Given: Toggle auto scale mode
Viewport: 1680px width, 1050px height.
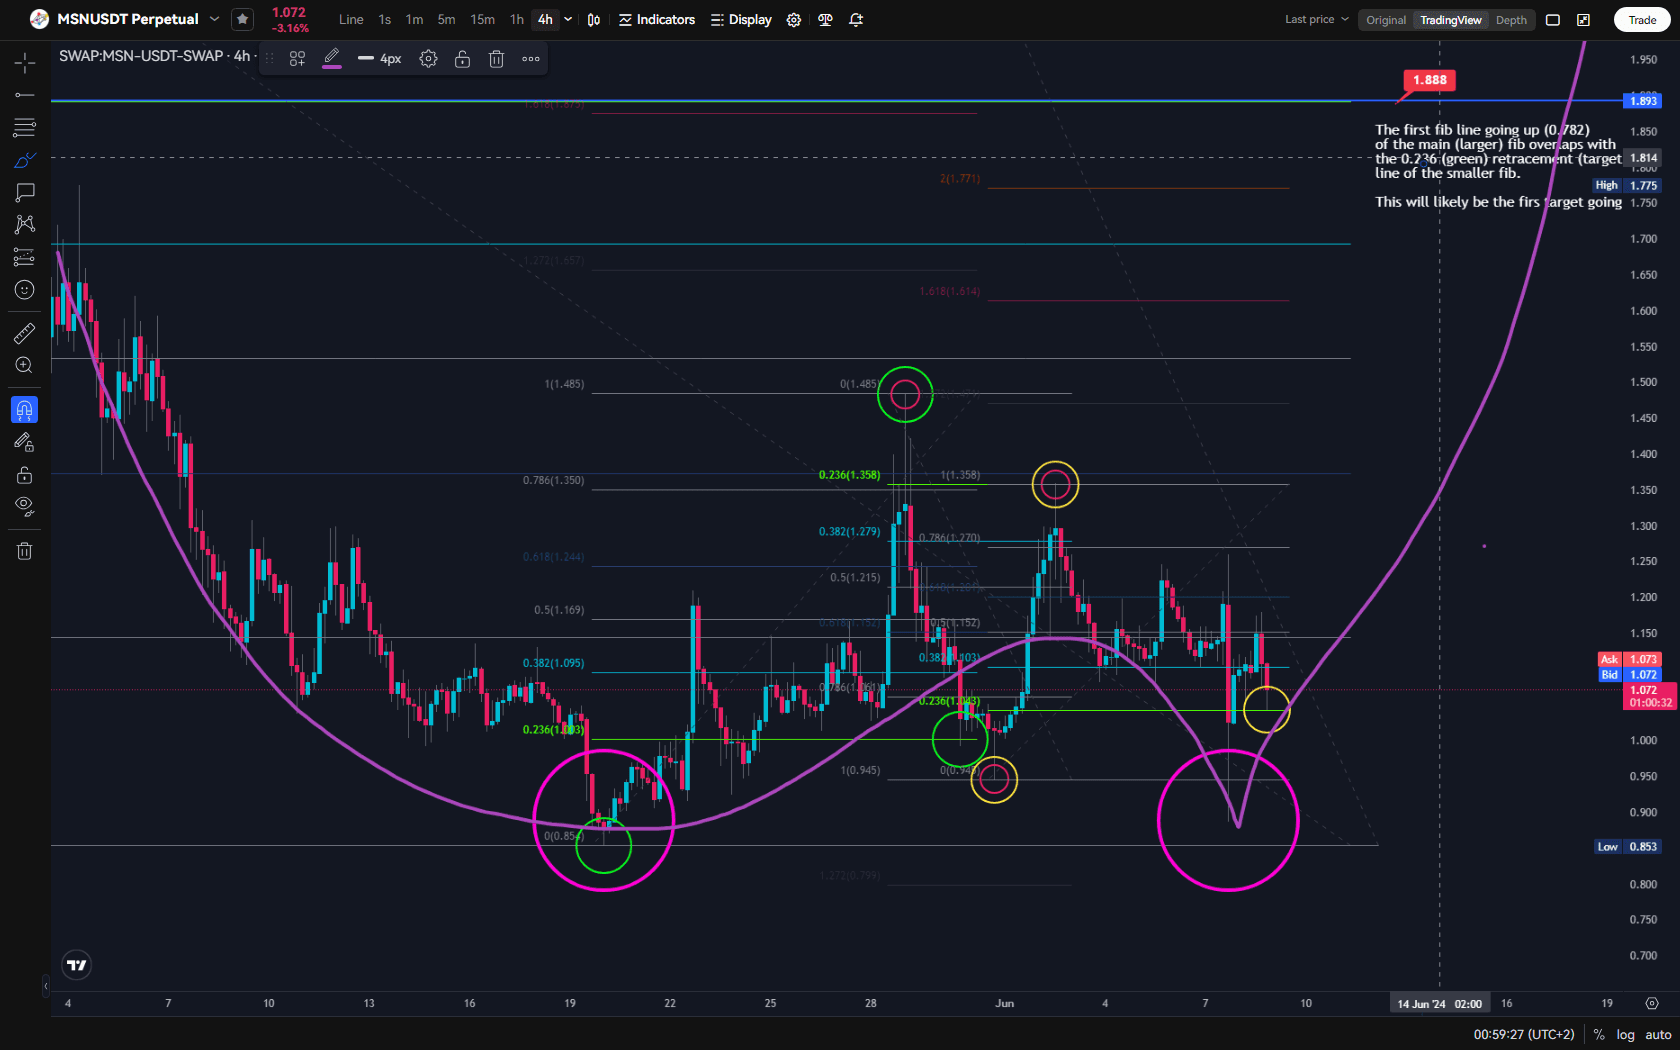Looking at the screenshot, I should [x=1658, y=1034].
